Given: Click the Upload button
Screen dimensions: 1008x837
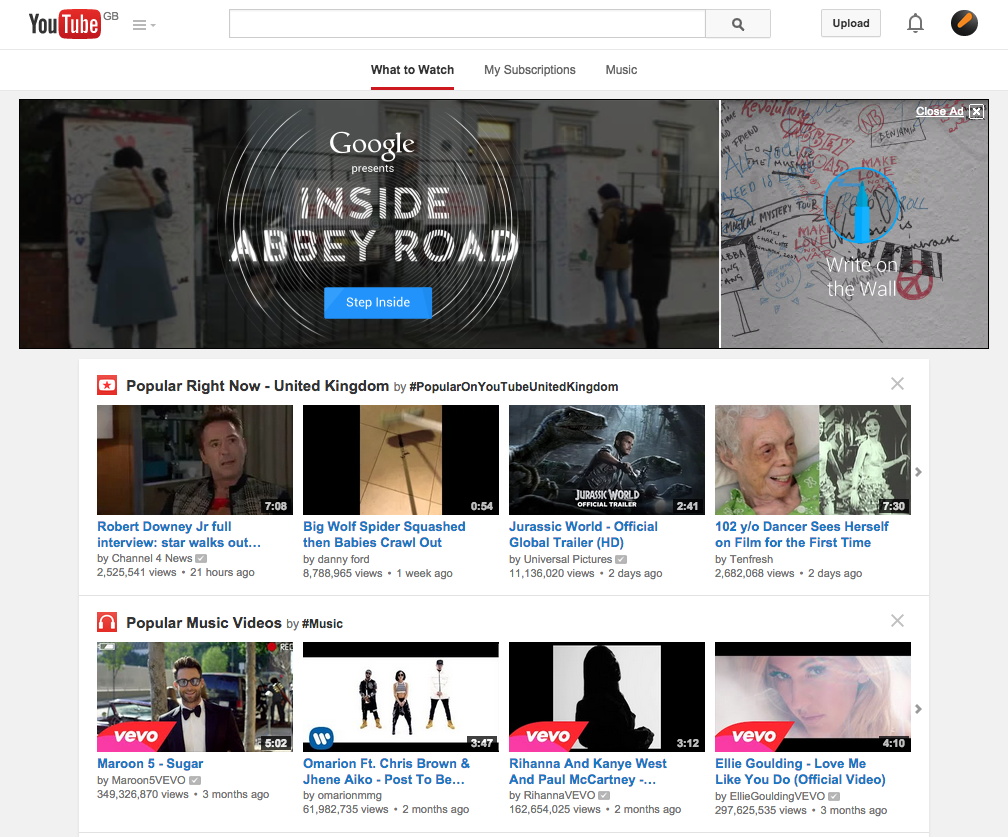Looking at the screenshot, I should 851,24.
